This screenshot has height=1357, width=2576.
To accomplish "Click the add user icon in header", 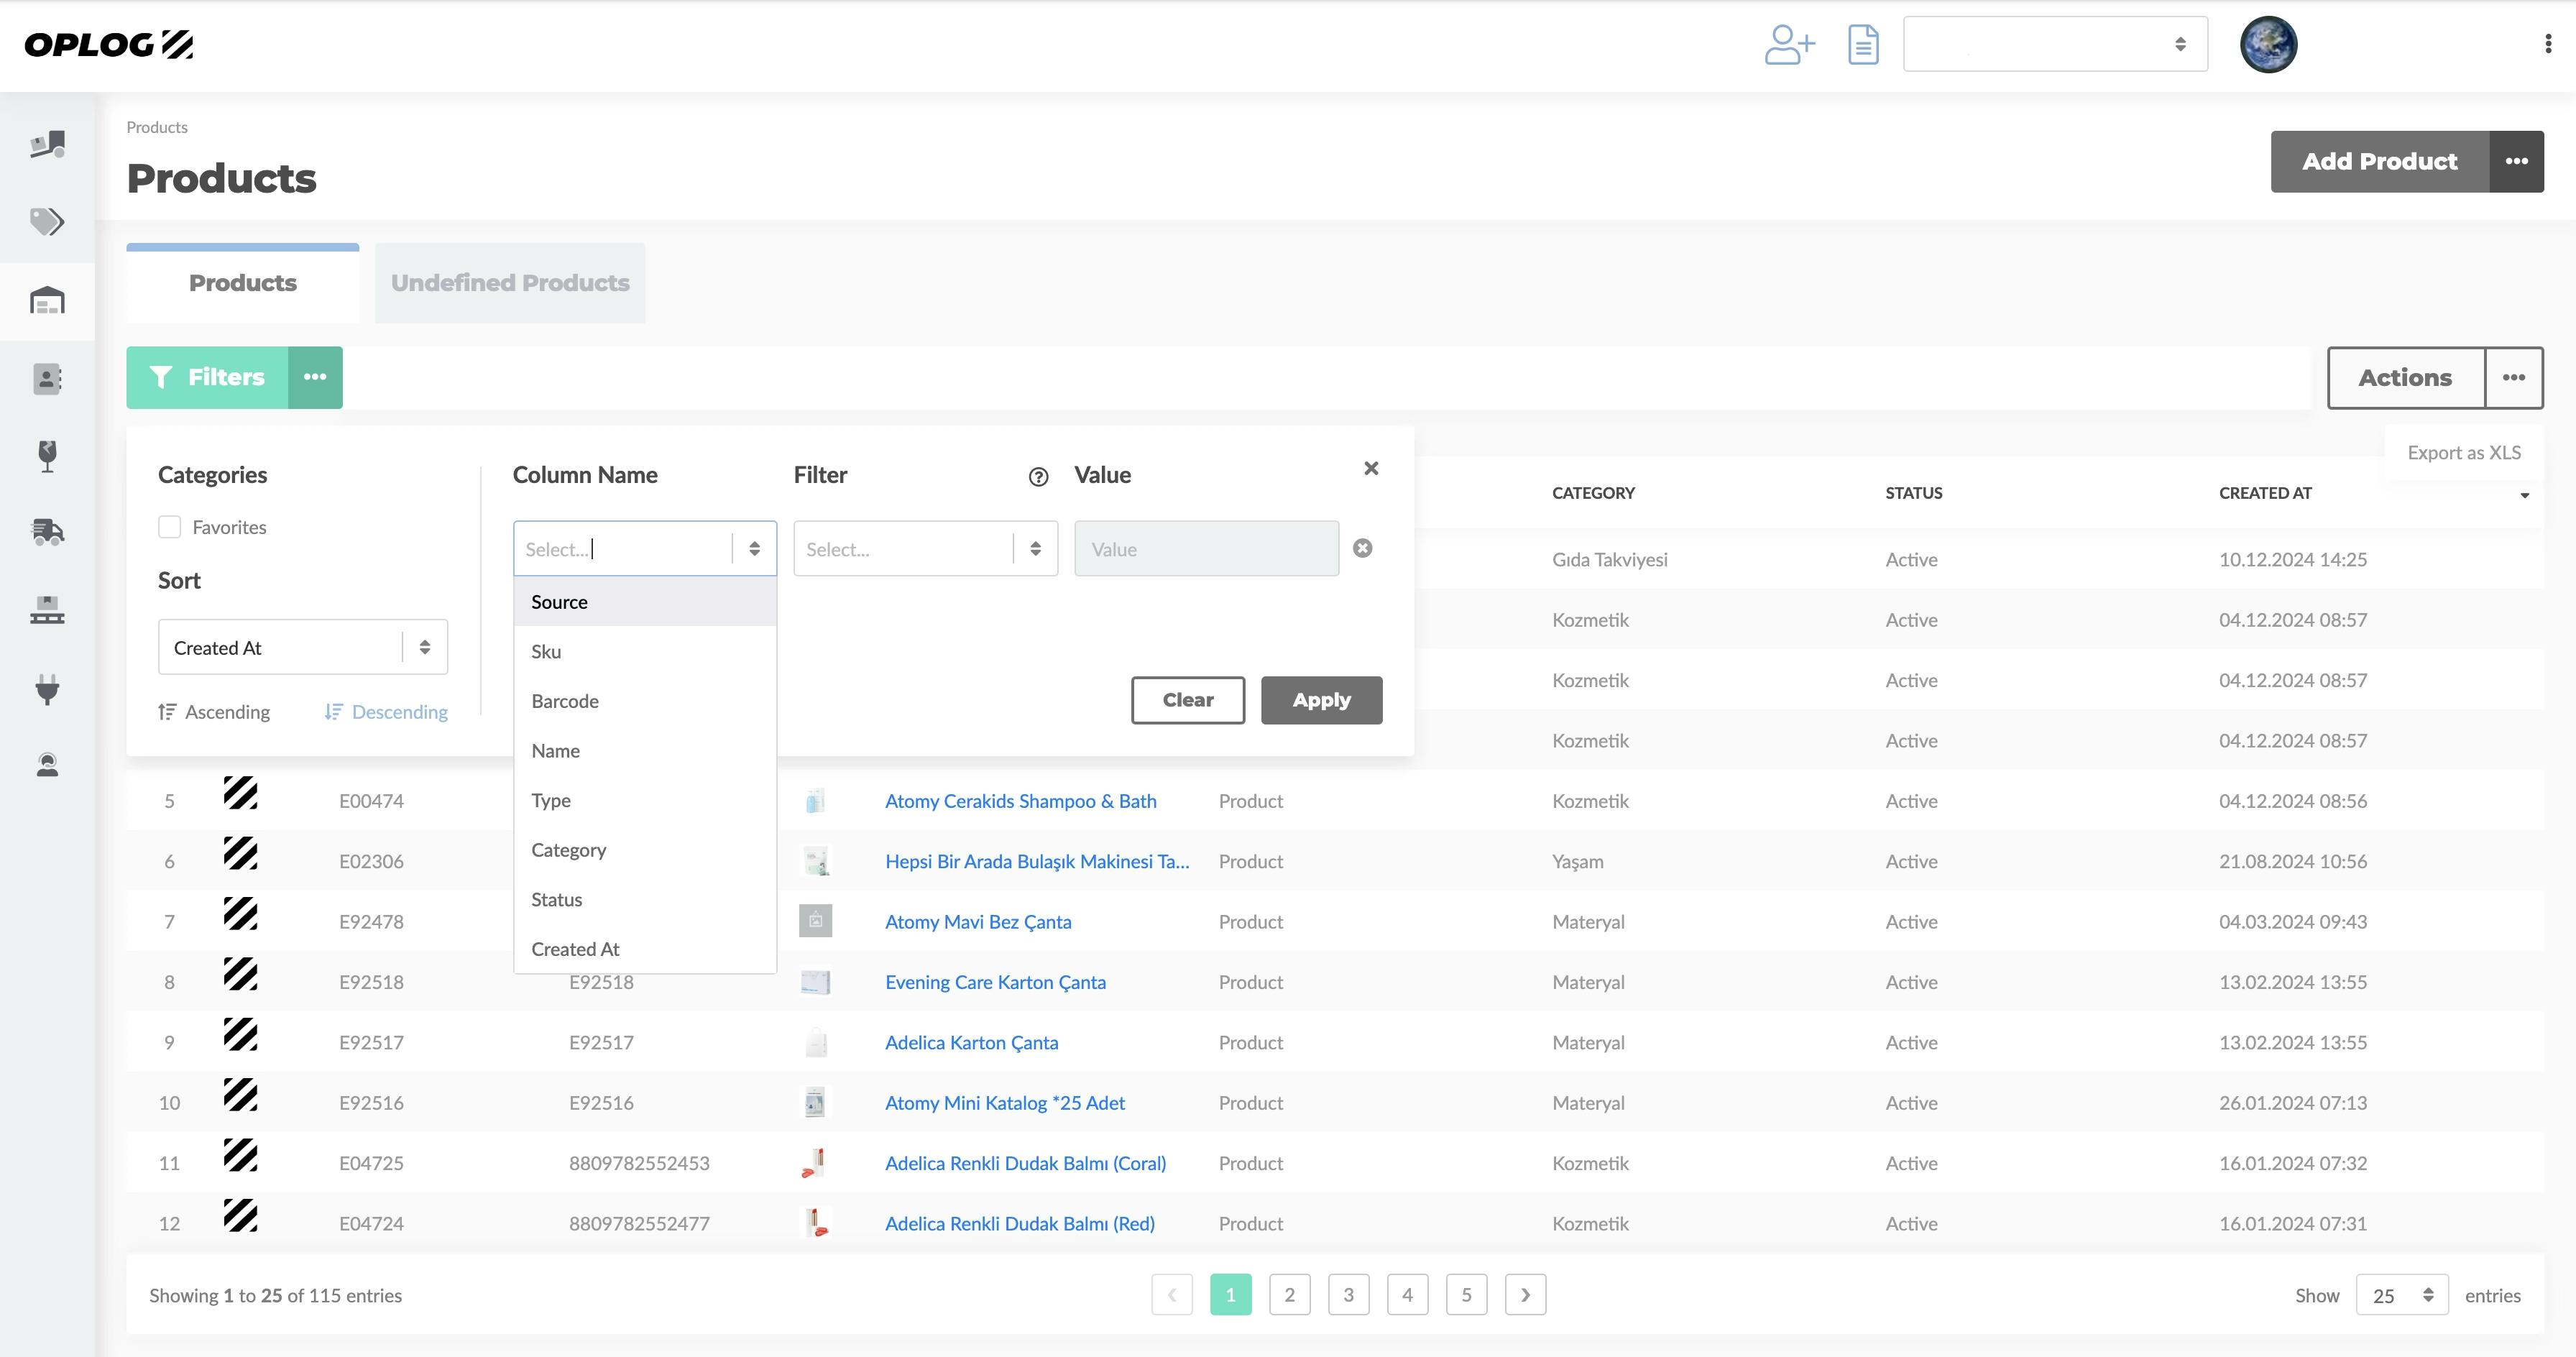I will click(x=1788, y=44).
